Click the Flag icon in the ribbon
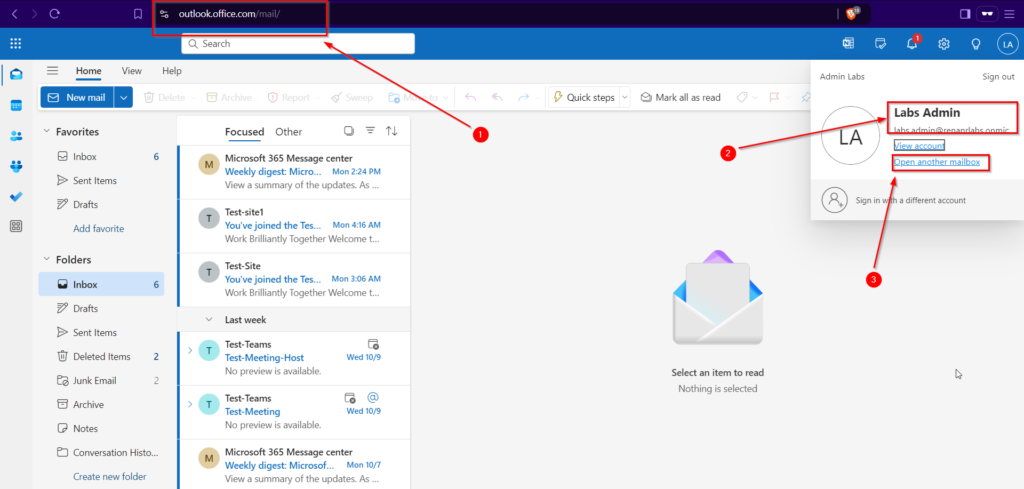This screenshot has height=489, width=1024. tap(775, 97)
